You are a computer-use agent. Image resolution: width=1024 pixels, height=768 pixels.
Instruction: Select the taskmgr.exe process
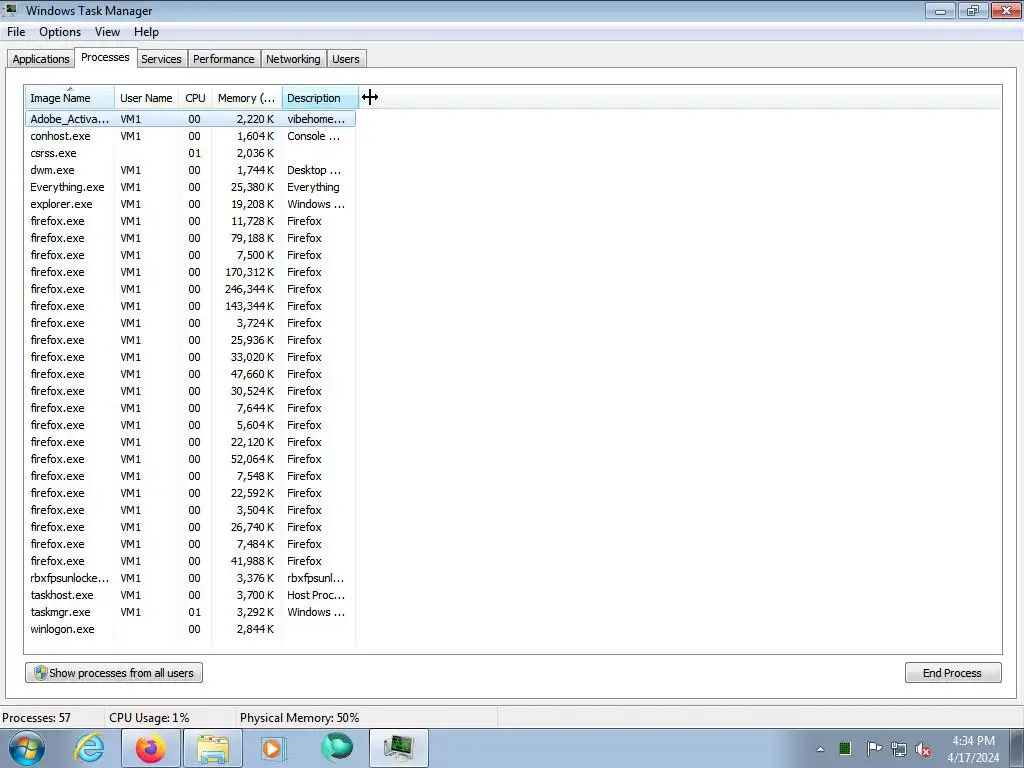click(x=191, y=612)
